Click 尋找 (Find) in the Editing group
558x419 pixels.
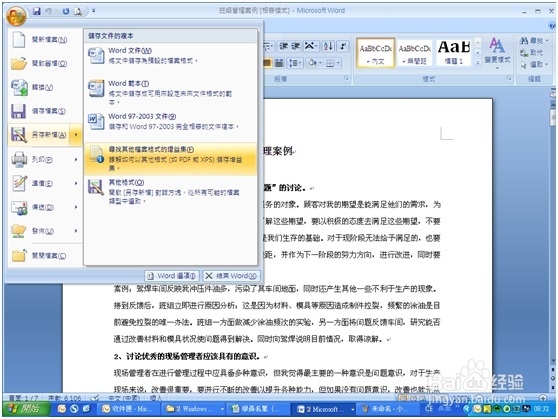(534, 41)
